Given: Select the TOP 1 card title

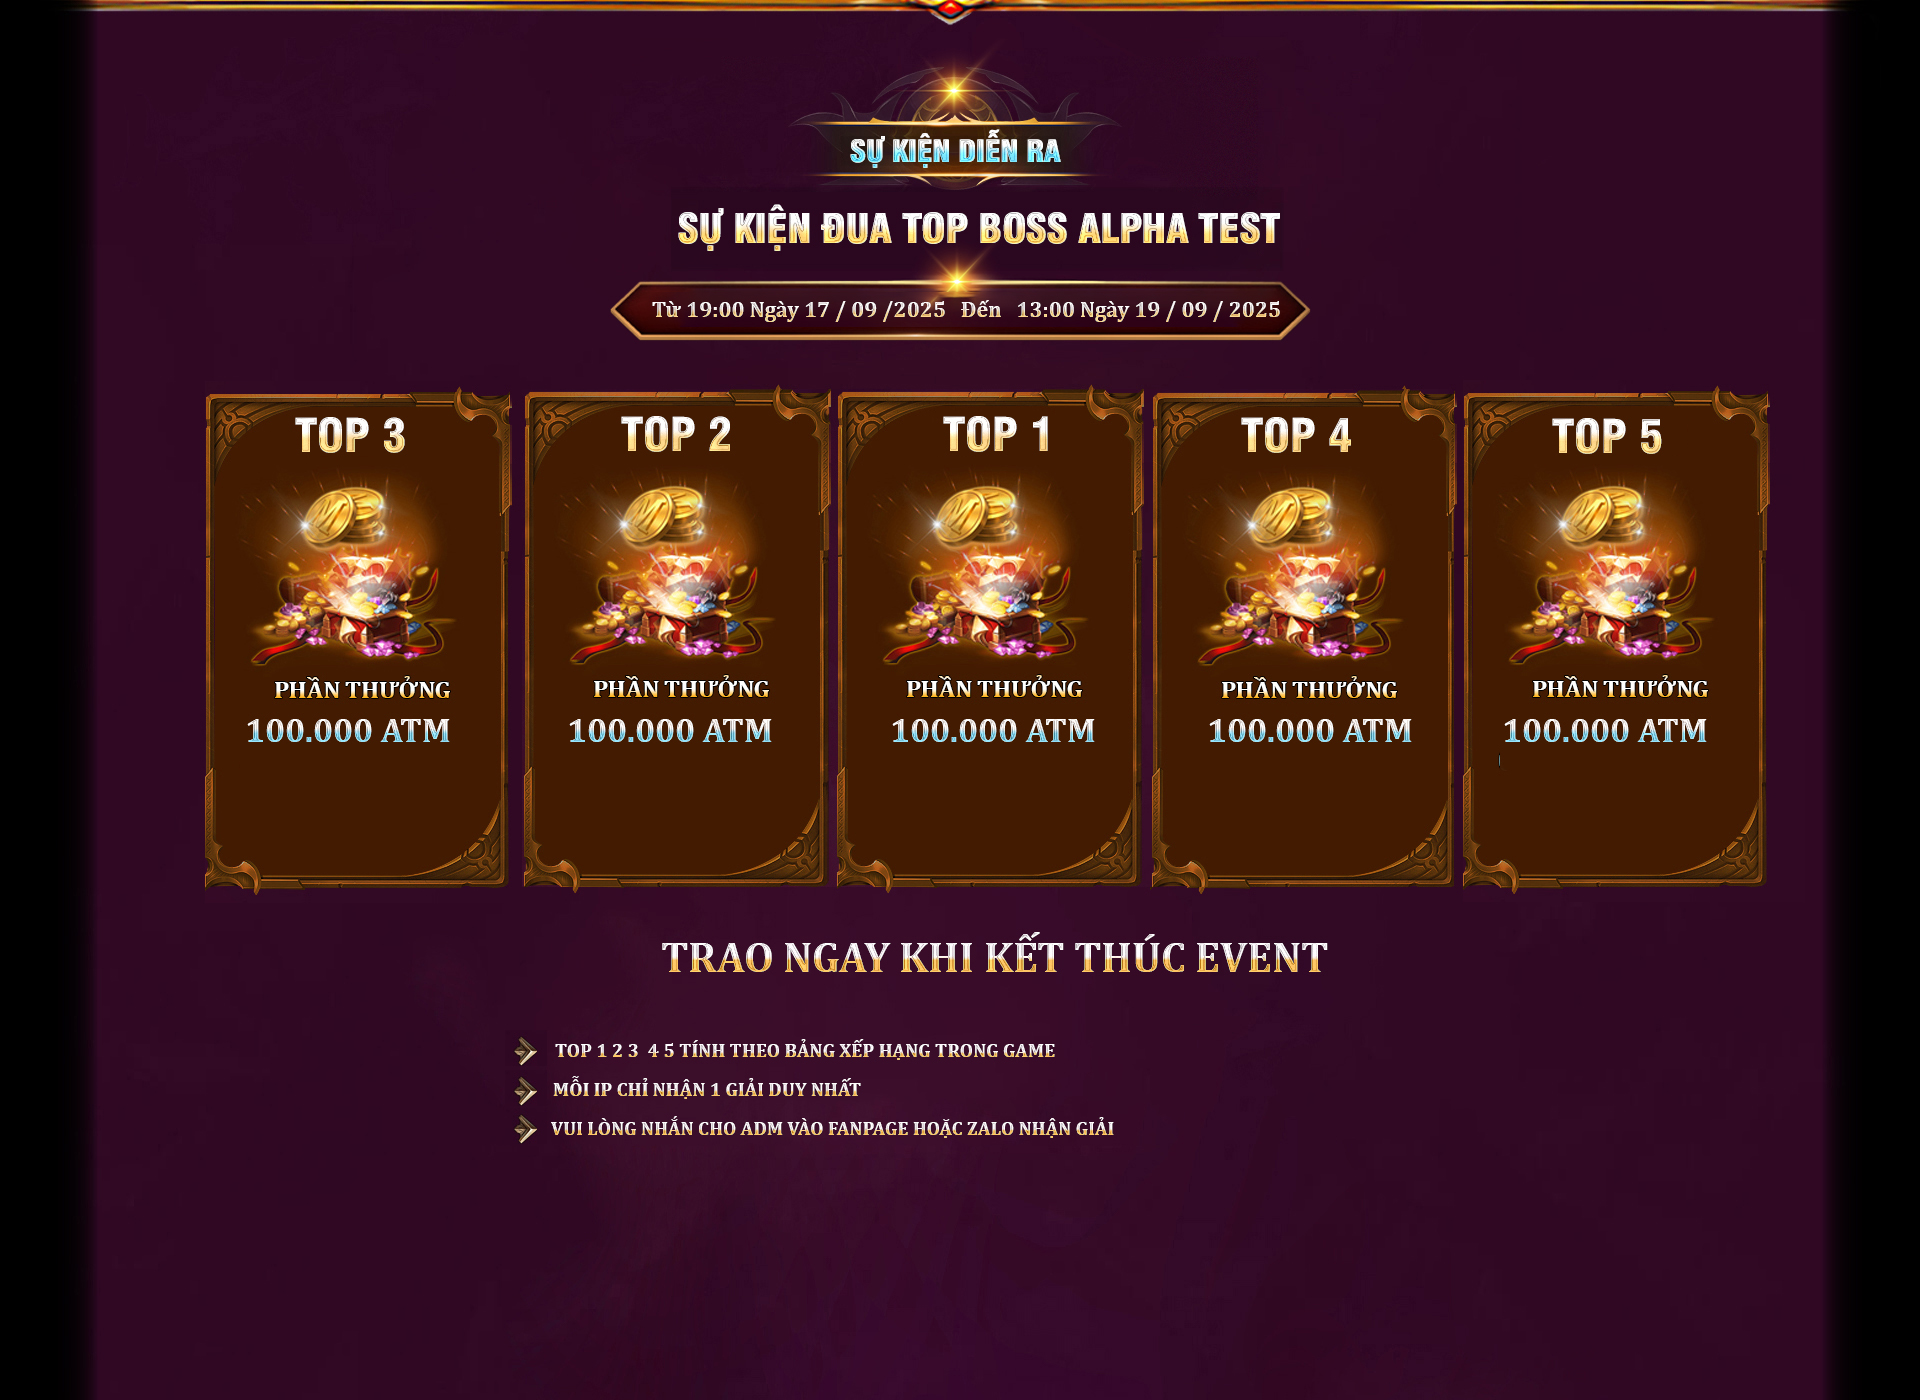Looking at the screenshot, I should click(996, 434).
